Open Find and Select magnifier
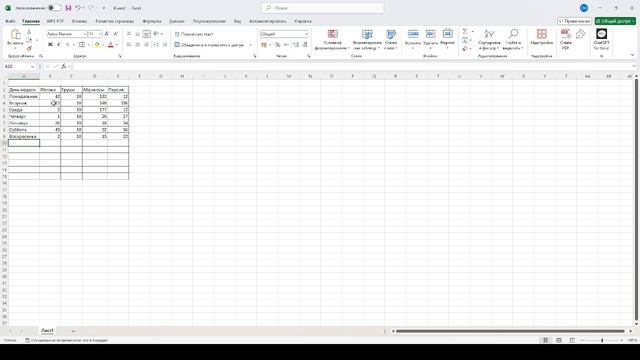The height and width of the screenshot is (360, 640). point(513,40)
